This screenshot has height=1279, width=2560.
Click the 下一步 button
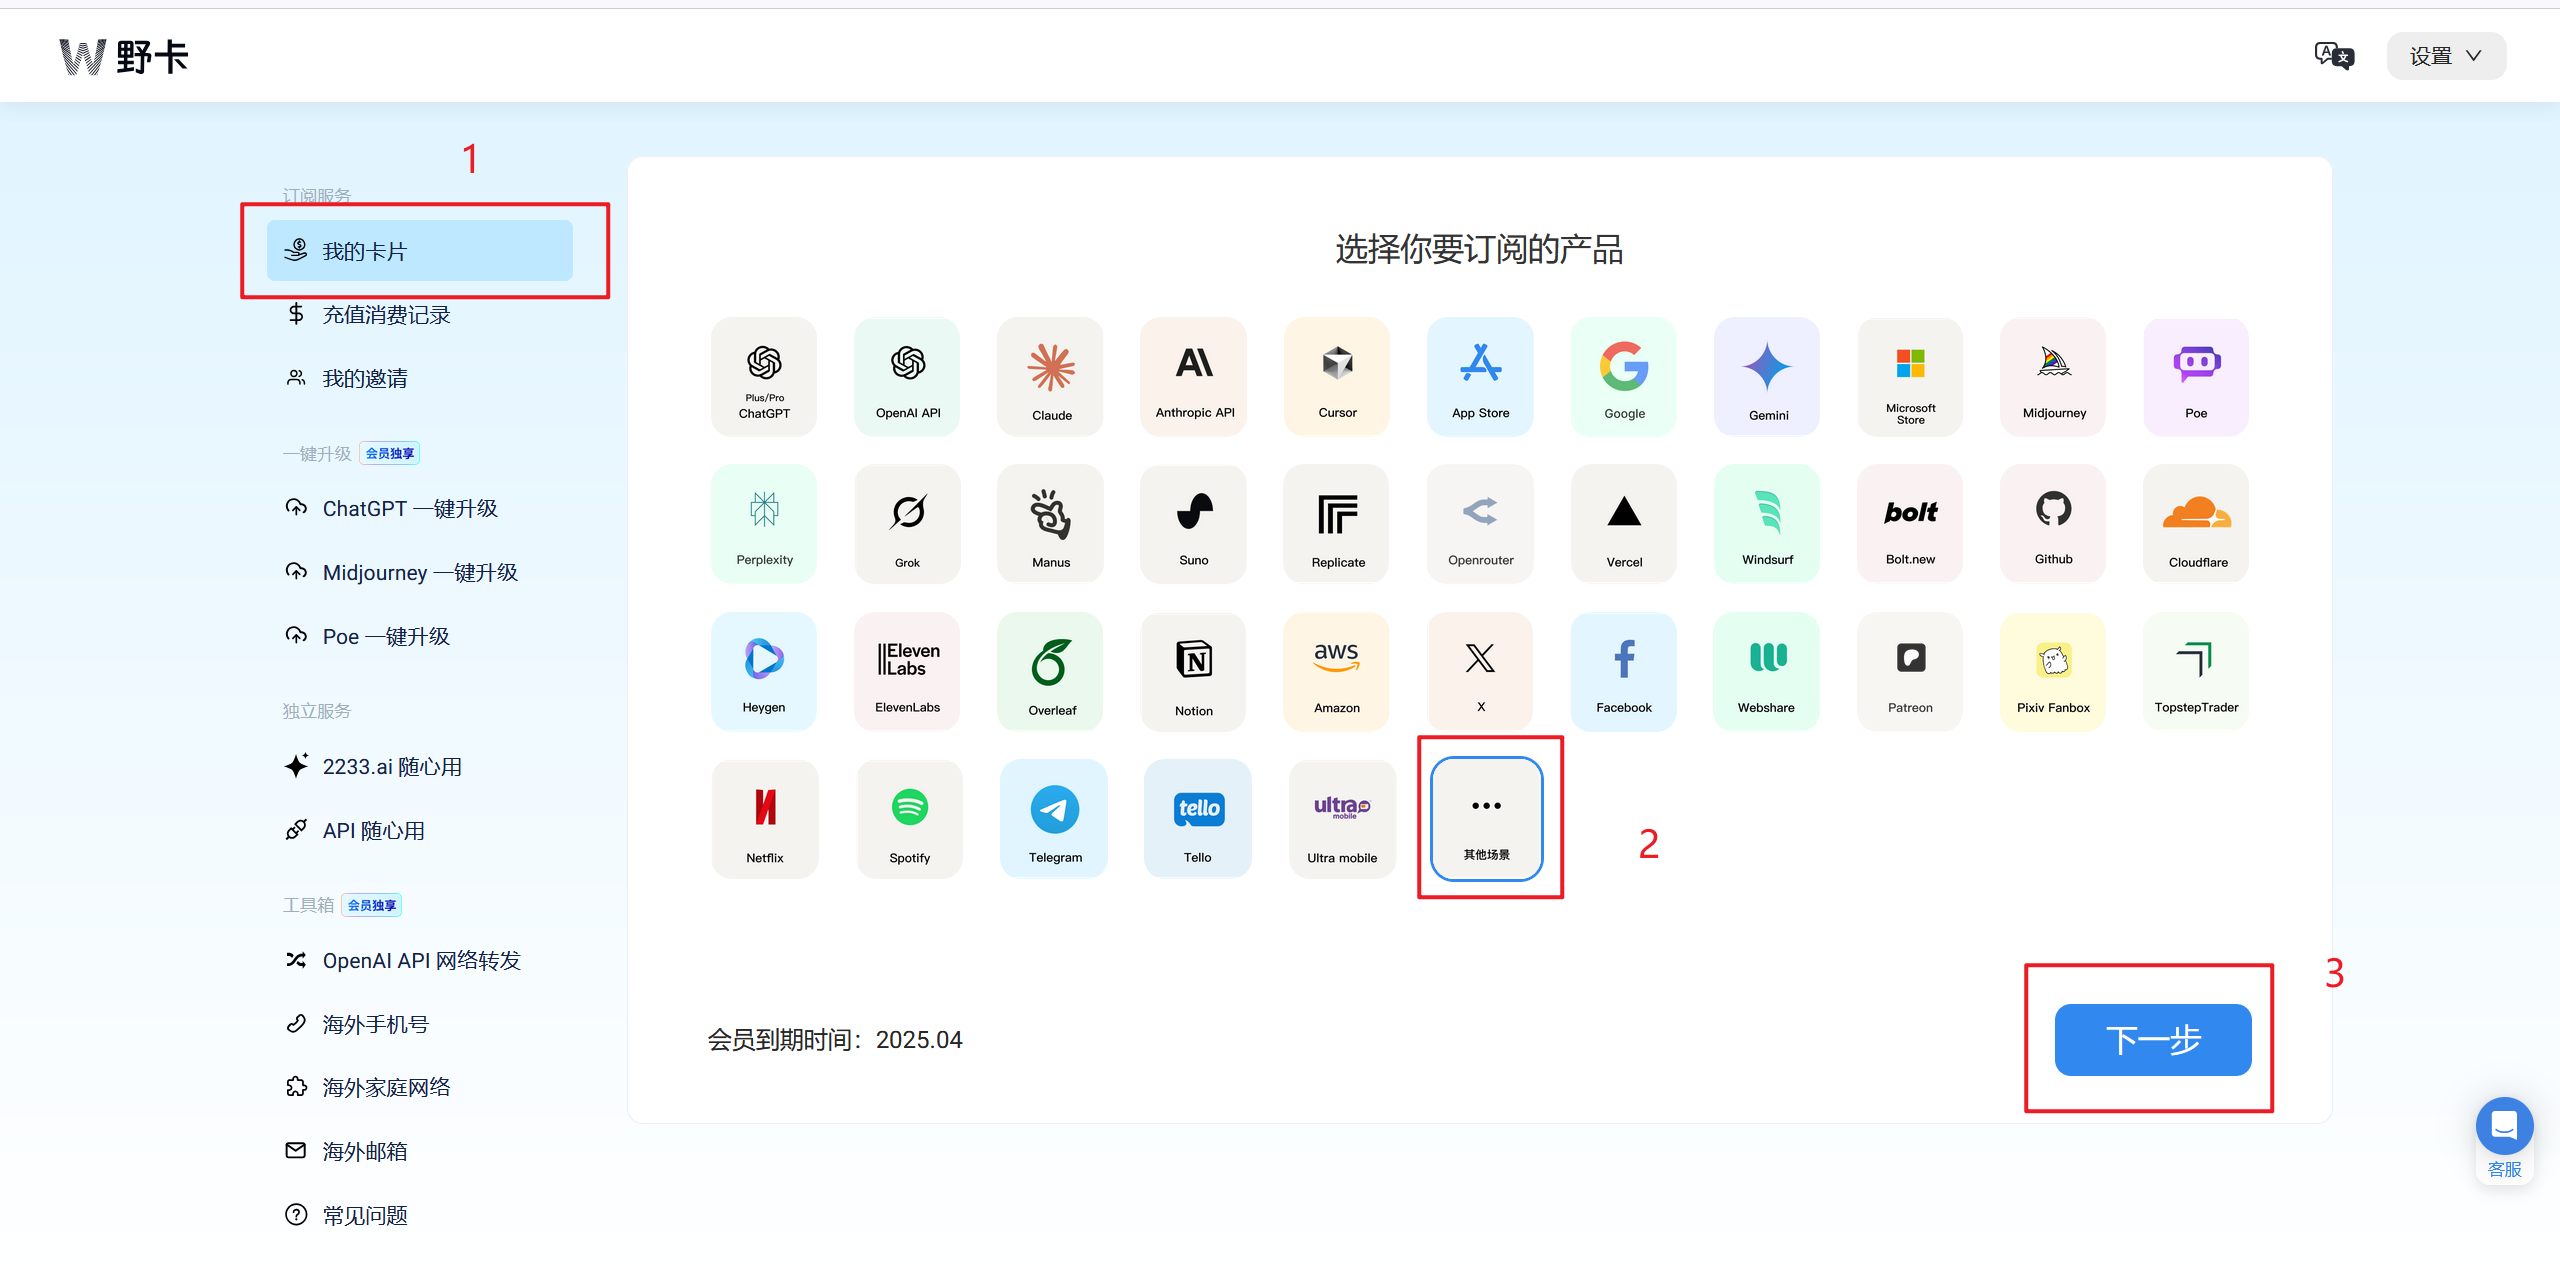[x=2153, y=1040]
